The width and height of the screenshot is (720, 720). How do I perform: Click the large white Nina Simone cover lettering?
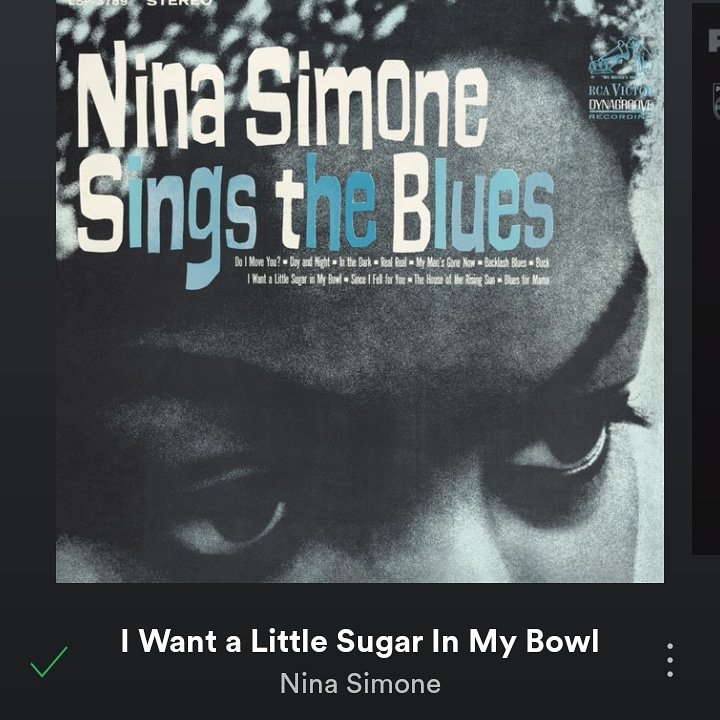click(282, 96)
